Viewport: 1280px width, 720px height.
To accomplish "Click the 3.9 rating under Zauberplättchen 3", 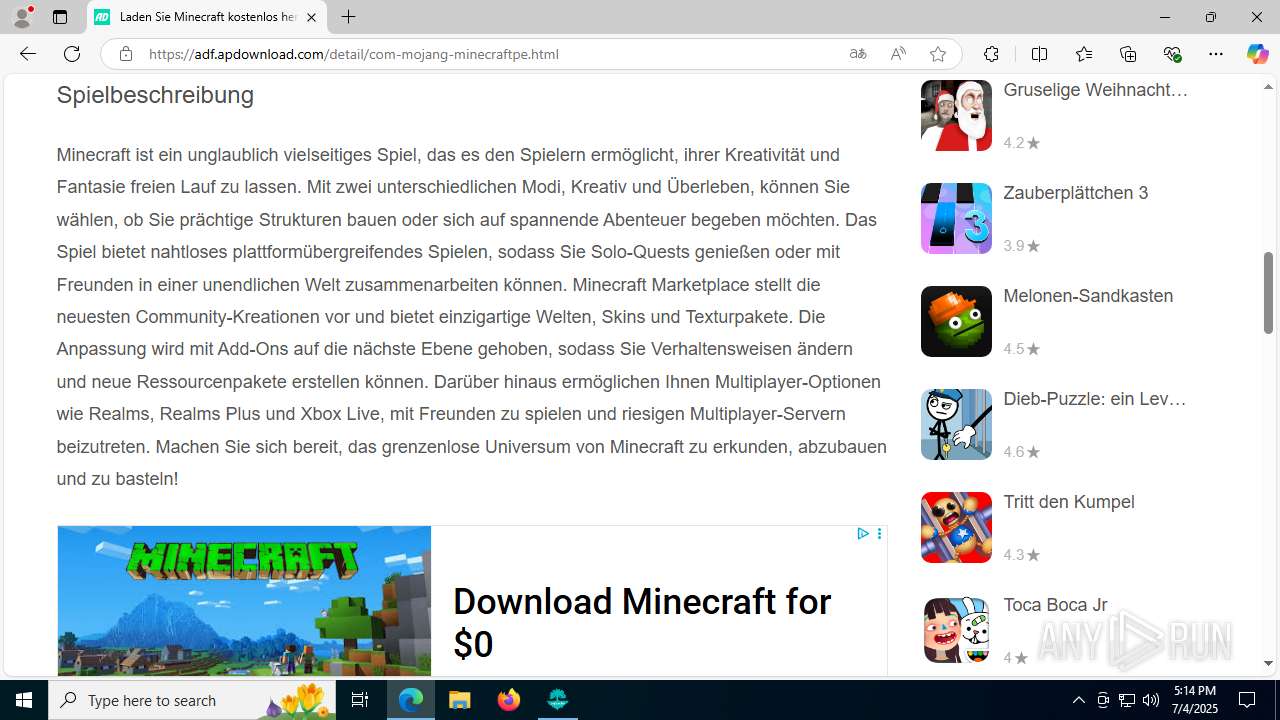I will pyautogui.click(x=1021, y=246).
